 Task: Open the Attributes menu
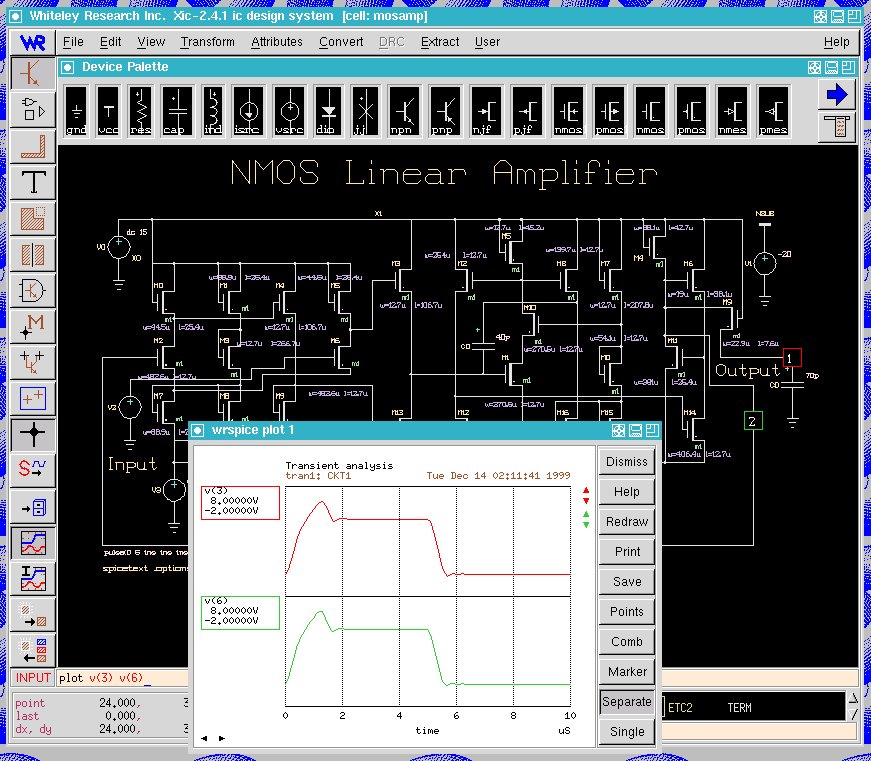pos(277,42)
